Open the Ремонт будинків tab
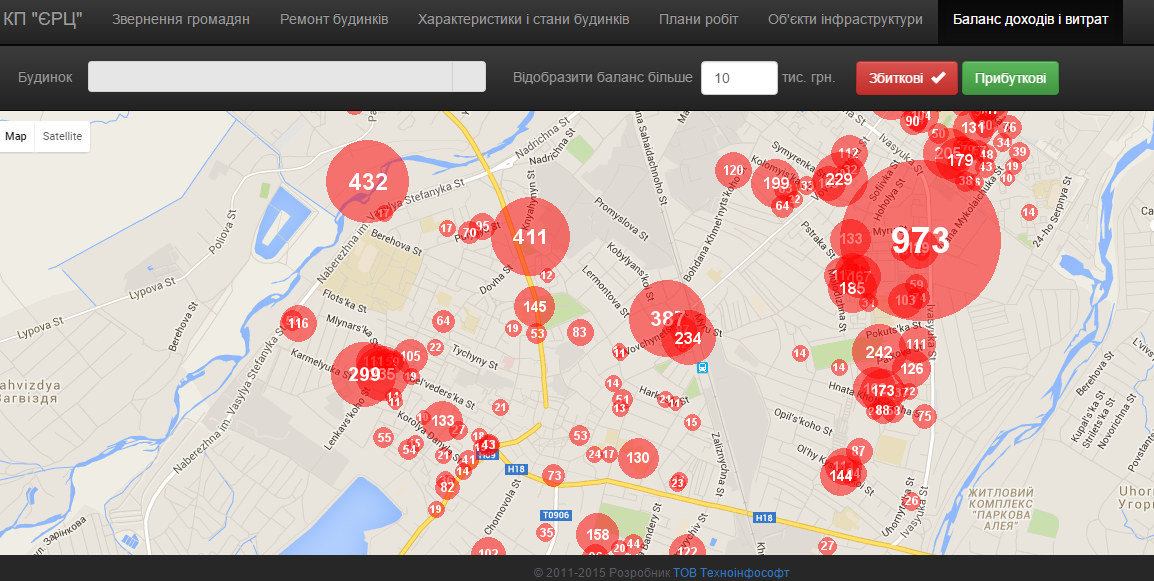The height and width of the screenshot is (581, 1154). tap(334, 20)
